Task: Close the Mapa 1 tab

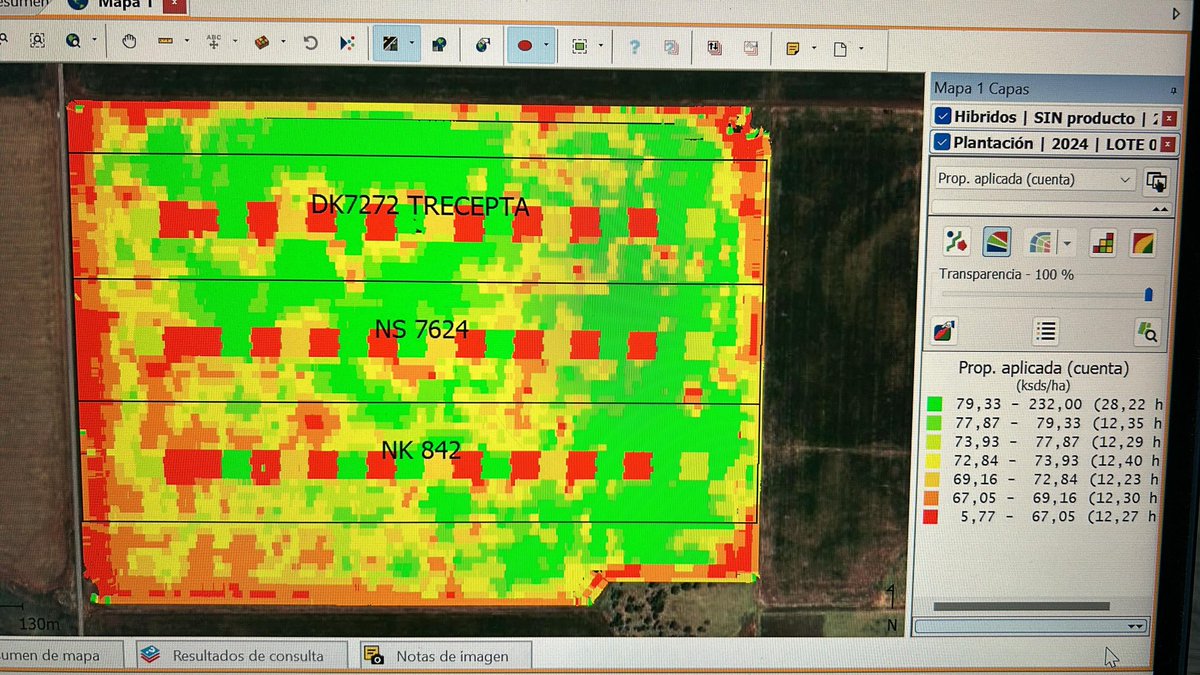Action: click(176, 5)
